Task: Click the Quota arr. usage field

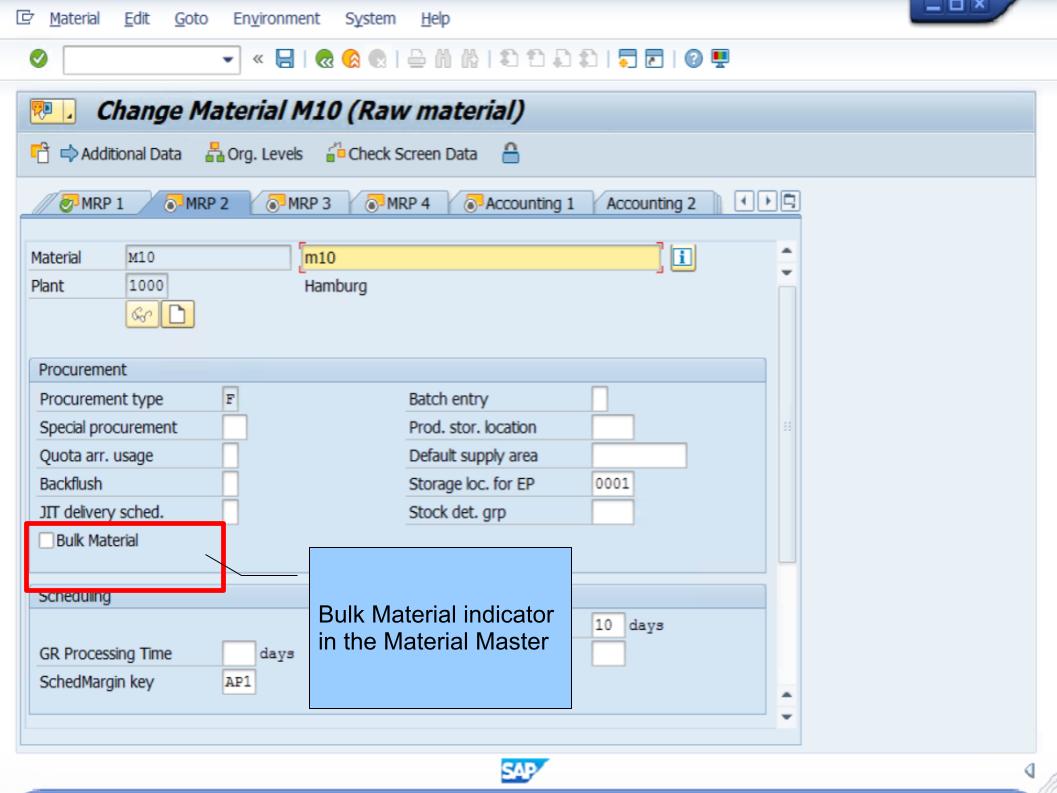Action: pos(230,455)
